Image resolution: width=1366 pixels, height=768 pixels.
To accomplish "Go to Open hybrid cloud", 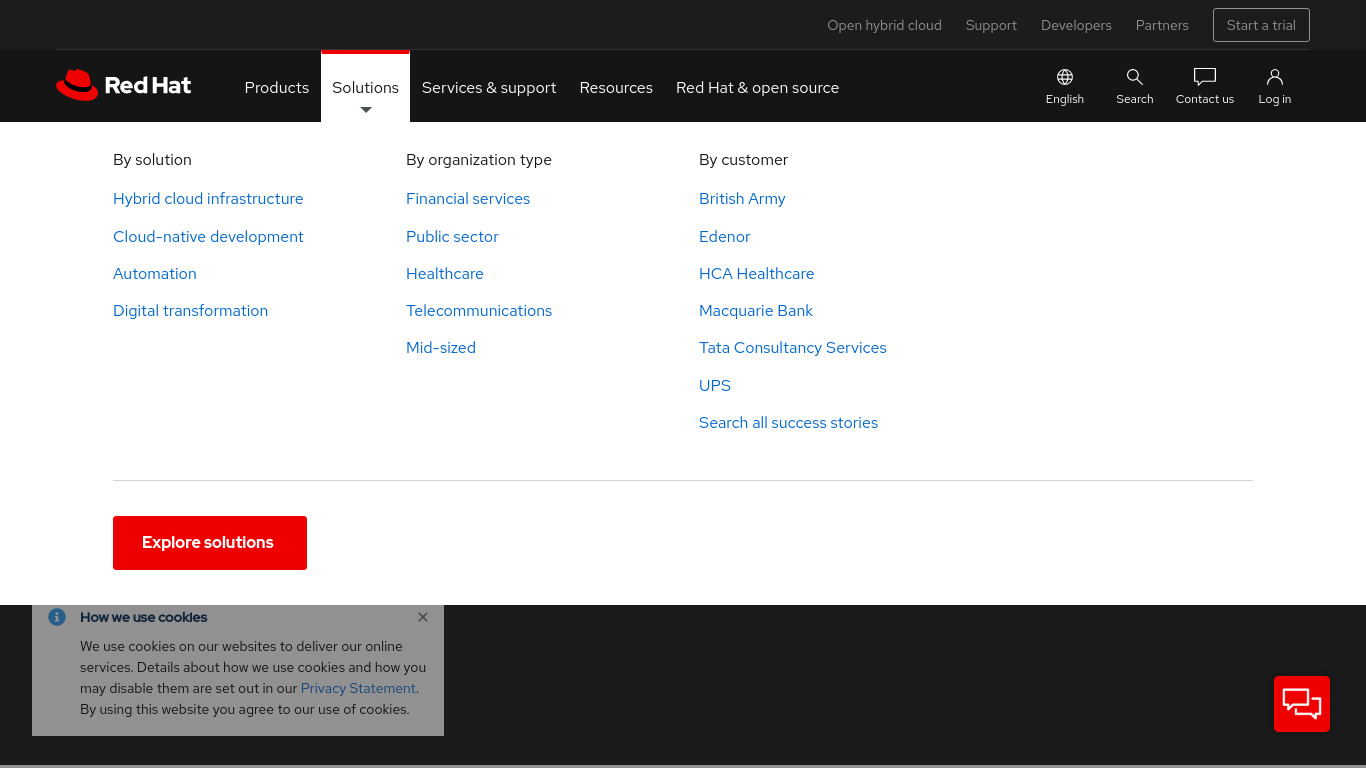I will click(x=884, y=25).
